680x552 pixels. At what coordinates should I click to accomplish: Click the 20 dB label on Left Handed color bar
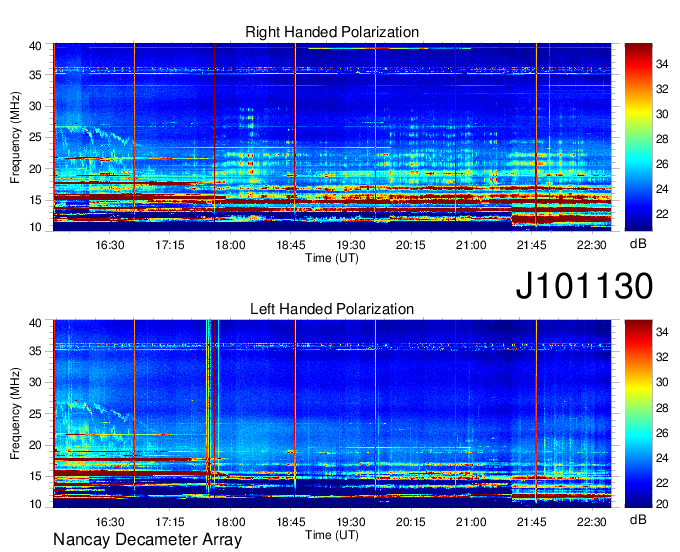pyautogui.click(x=662, y=504)
